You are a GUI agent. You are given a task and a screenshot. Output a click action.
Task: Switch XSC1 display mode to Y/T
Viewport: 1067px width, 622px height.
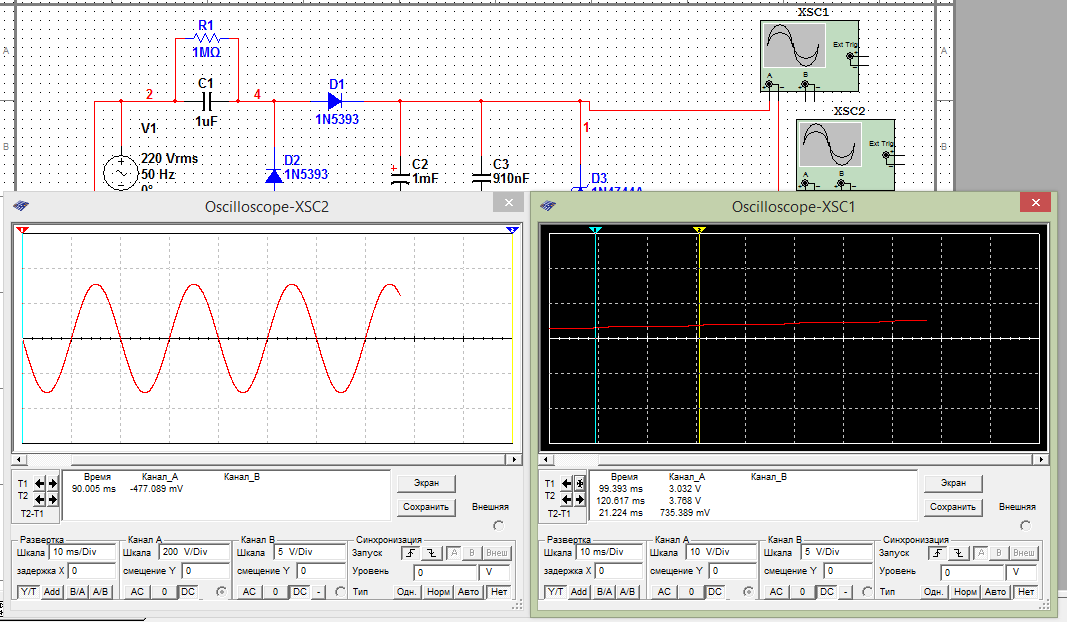[x=555, y=591]
